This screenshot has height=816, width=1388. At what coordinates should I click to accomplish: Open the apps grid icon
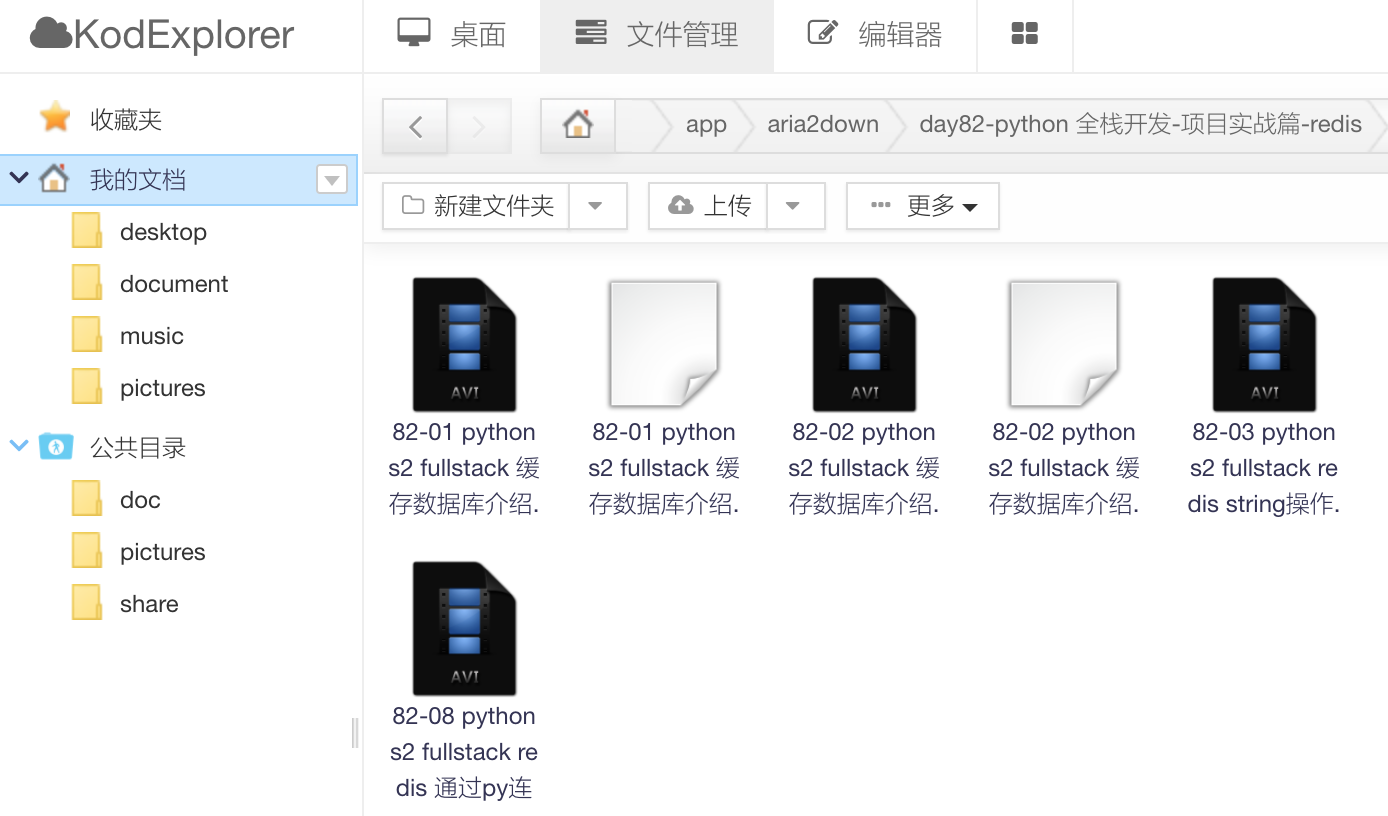pyautogui.click(x=1024, y=35)
